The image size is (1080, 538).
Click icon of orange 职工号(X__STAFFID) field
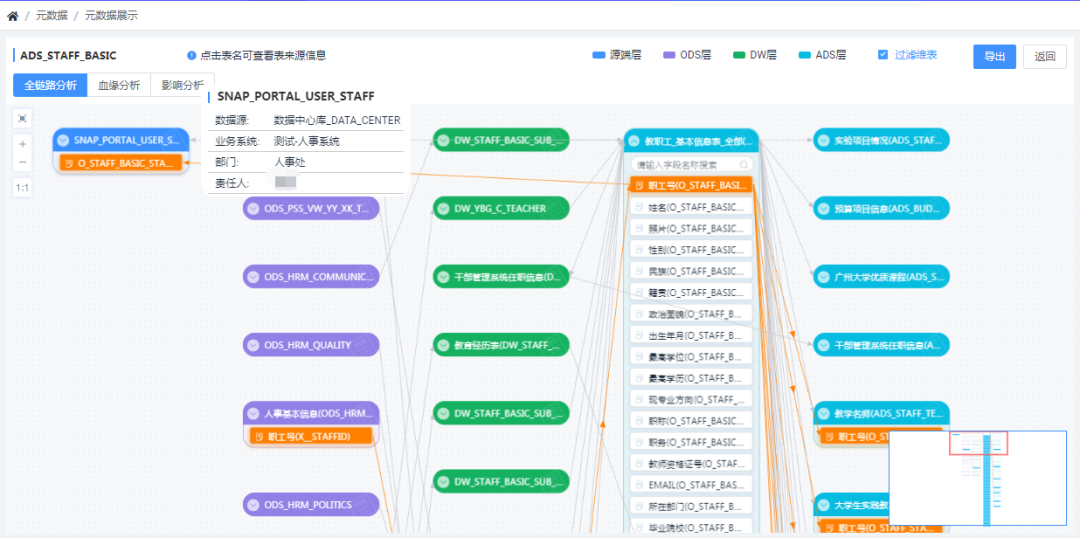pyautogui.click(x=259, y=436)
